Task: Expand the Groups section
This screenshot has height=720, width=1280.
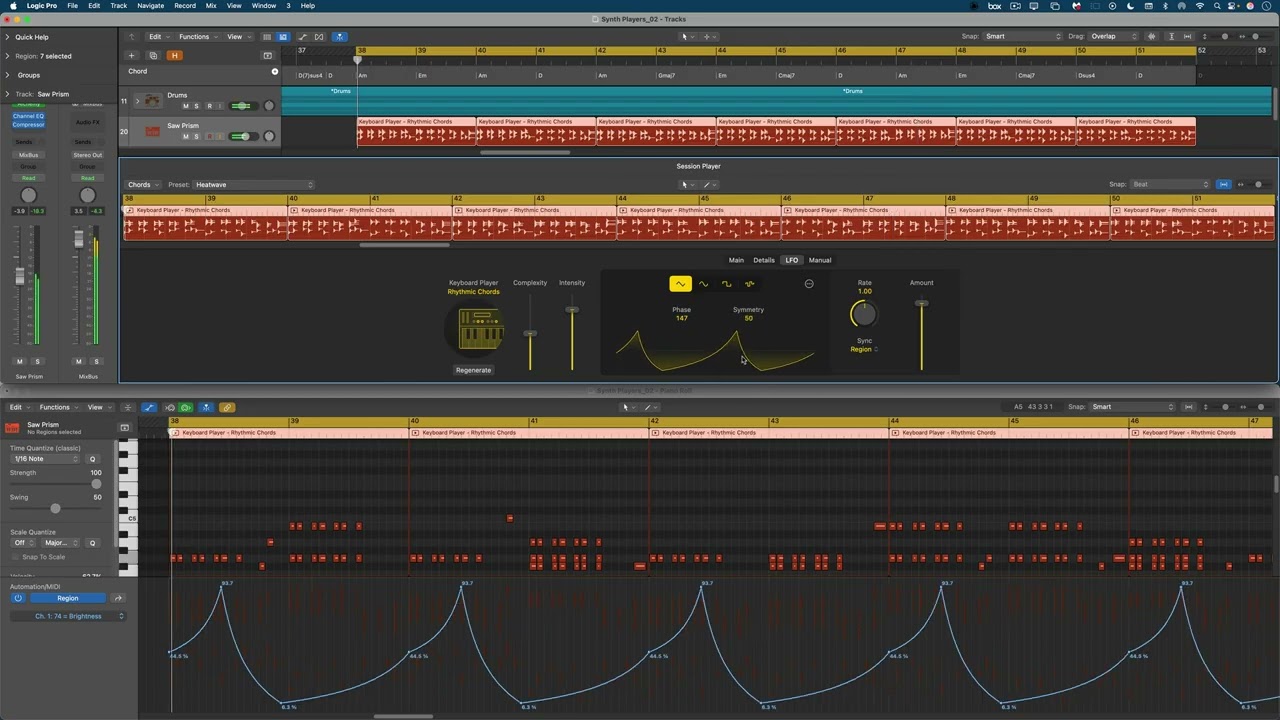Action: click(8, 75)
